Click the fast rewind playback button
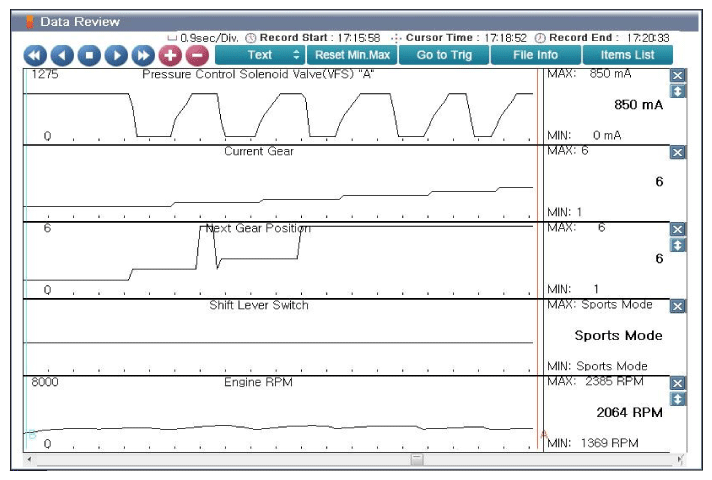Screen dimensions: 712x480 [x=35, y=55]
